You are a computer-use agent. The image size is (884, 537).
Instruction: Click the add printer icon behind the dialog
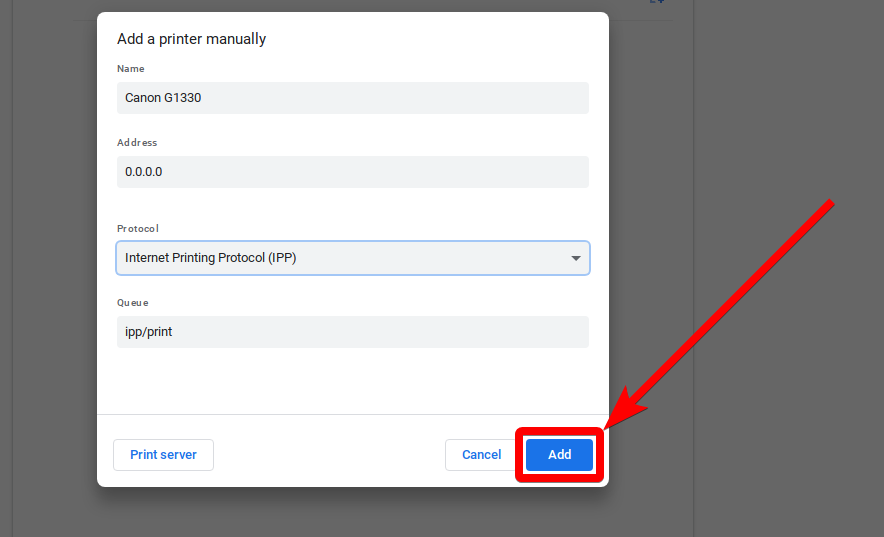tap(657, 3)
